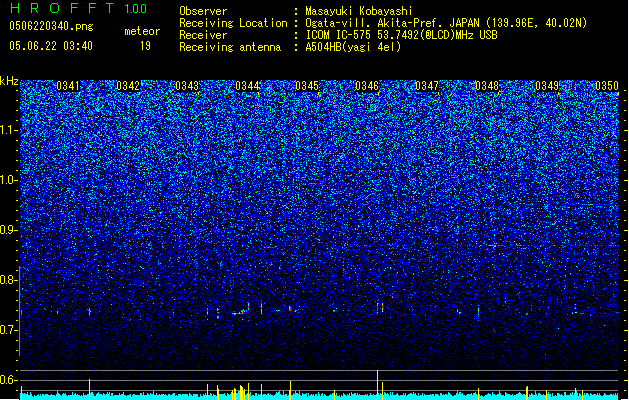Click the Receiving Location label
Image resolution: width=629 pixels, height=400 pixels.
[x=233, y=23]
